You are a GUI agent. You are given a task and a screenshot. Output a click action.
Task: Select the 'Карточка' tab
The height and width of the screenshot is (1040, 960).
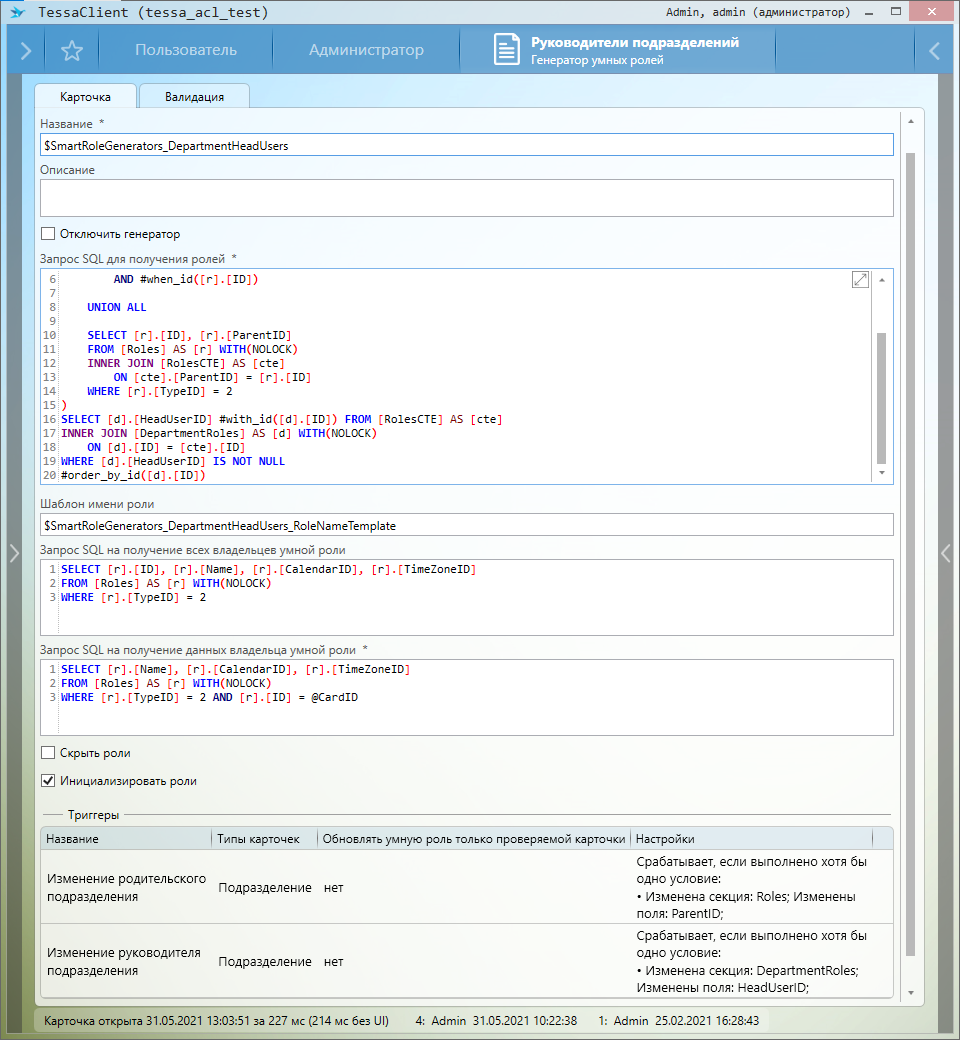(x=85, y=97)
